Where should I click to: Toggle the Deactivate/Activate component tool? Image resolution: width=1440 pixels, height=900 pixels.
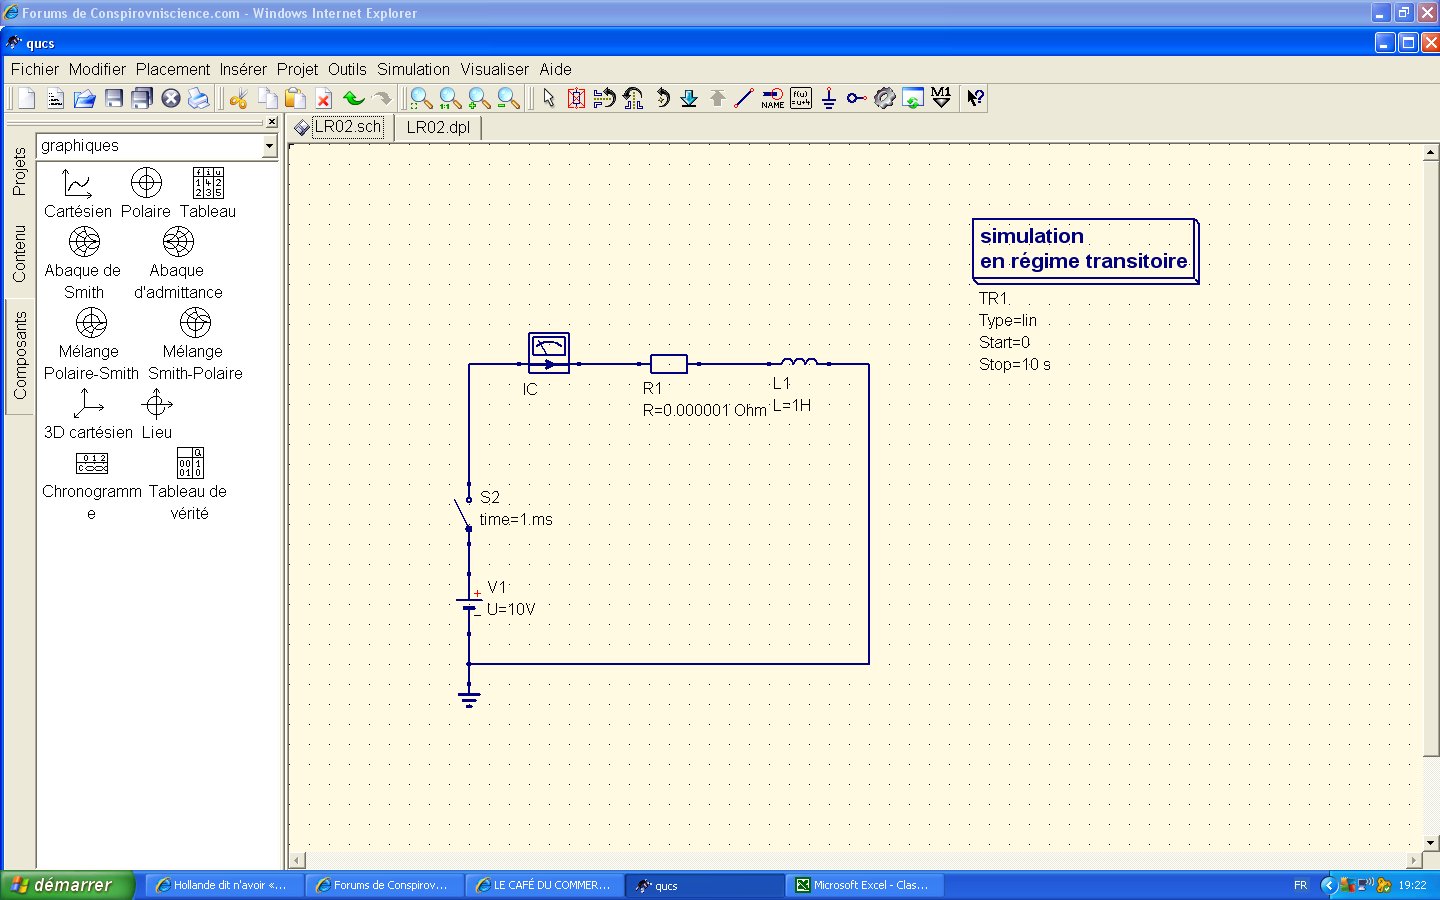click(x=576, y=98)
